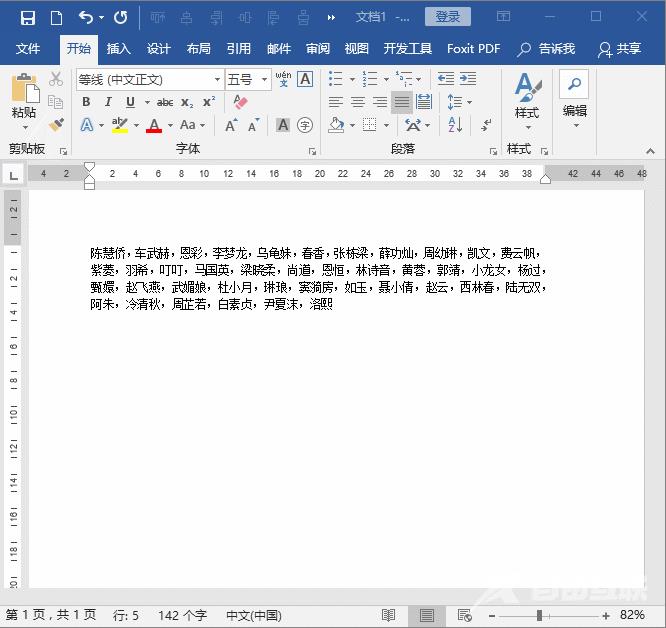Click the zoom slider handle
Viewport: 666px width, 628px height.
539,615
